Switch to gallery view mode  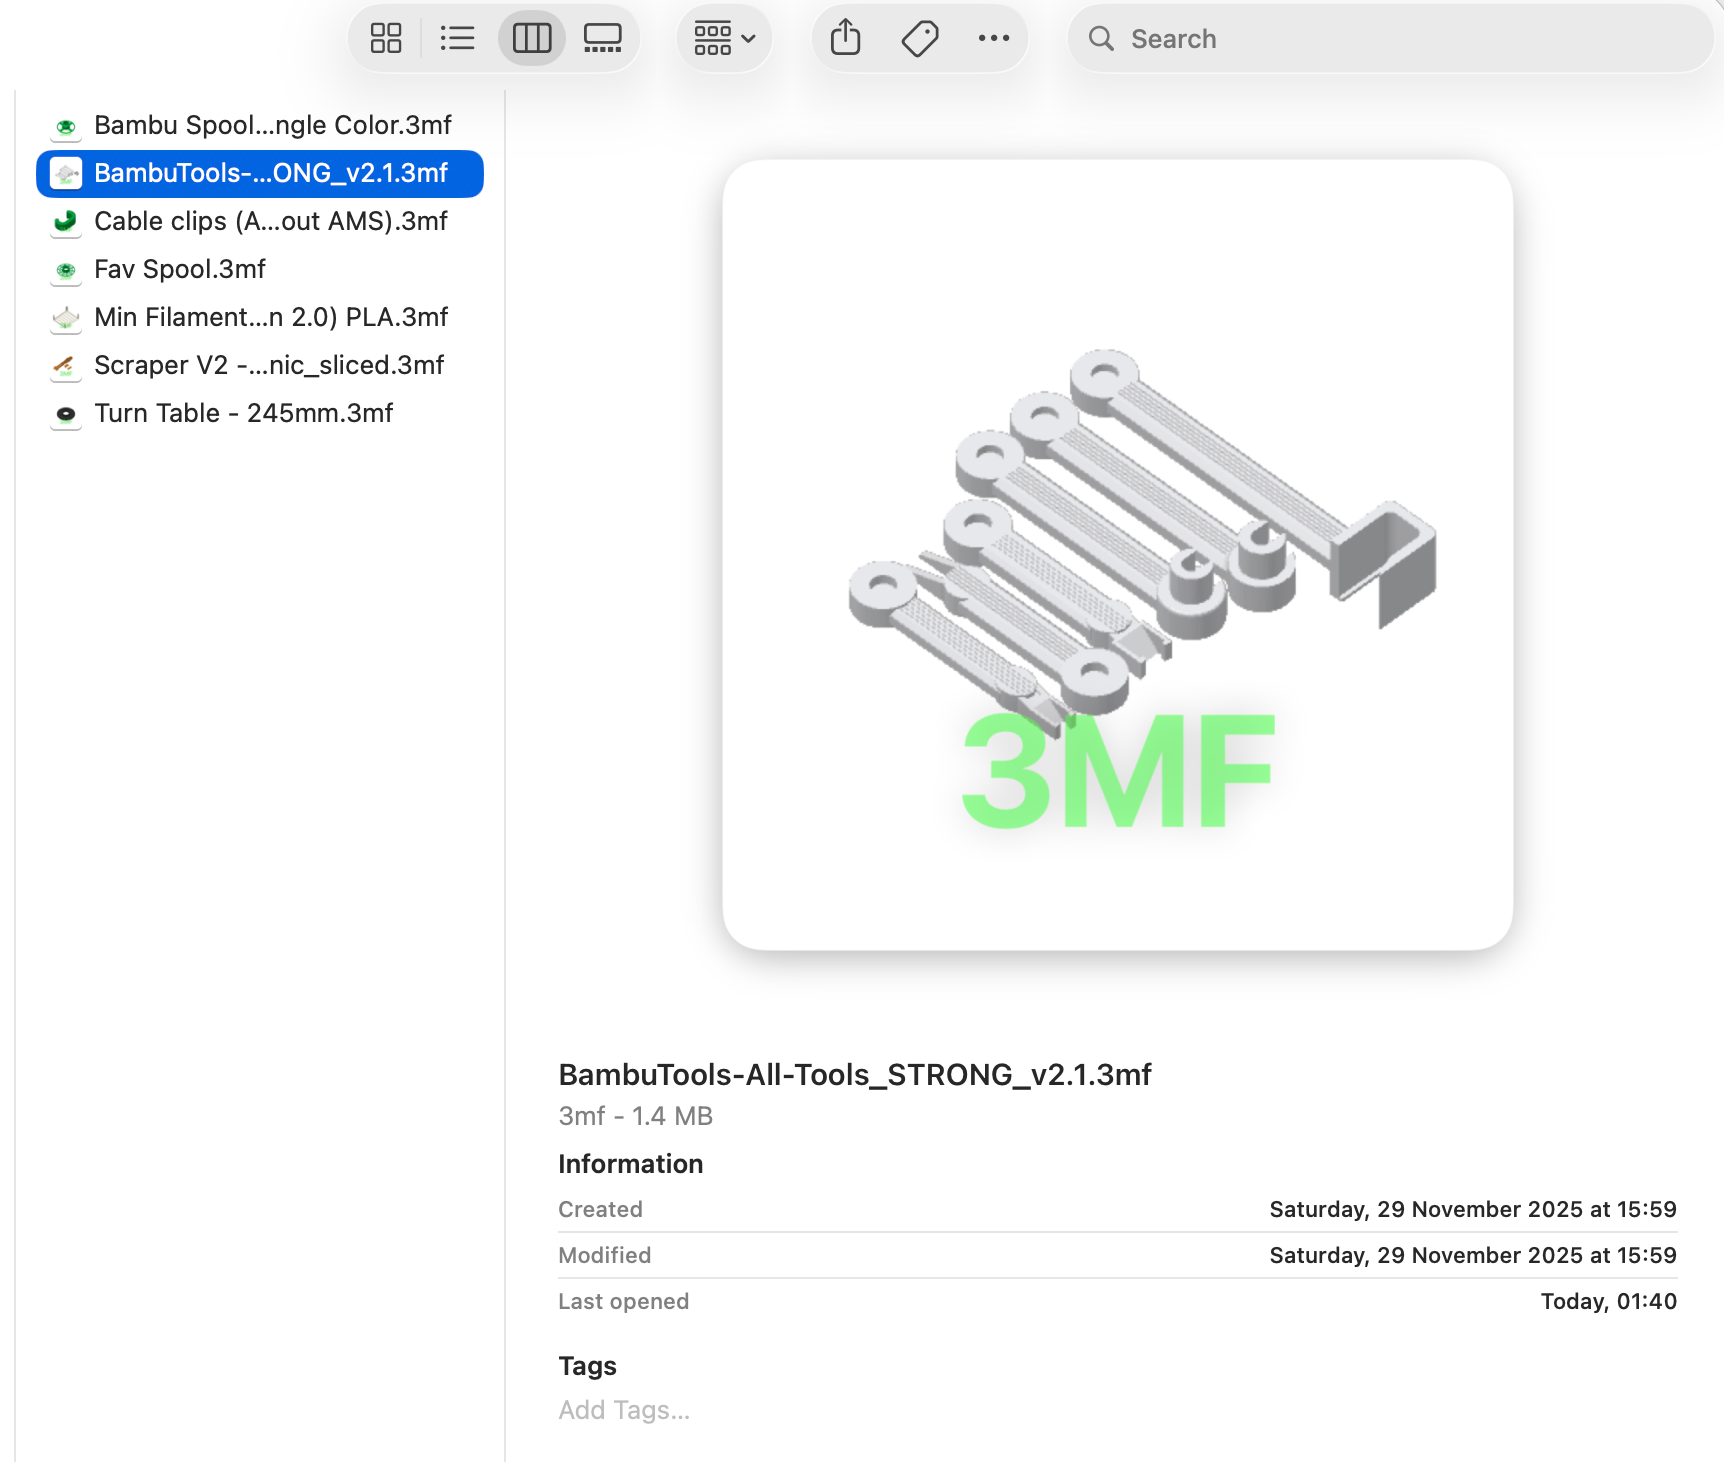[x=604, y=38]
